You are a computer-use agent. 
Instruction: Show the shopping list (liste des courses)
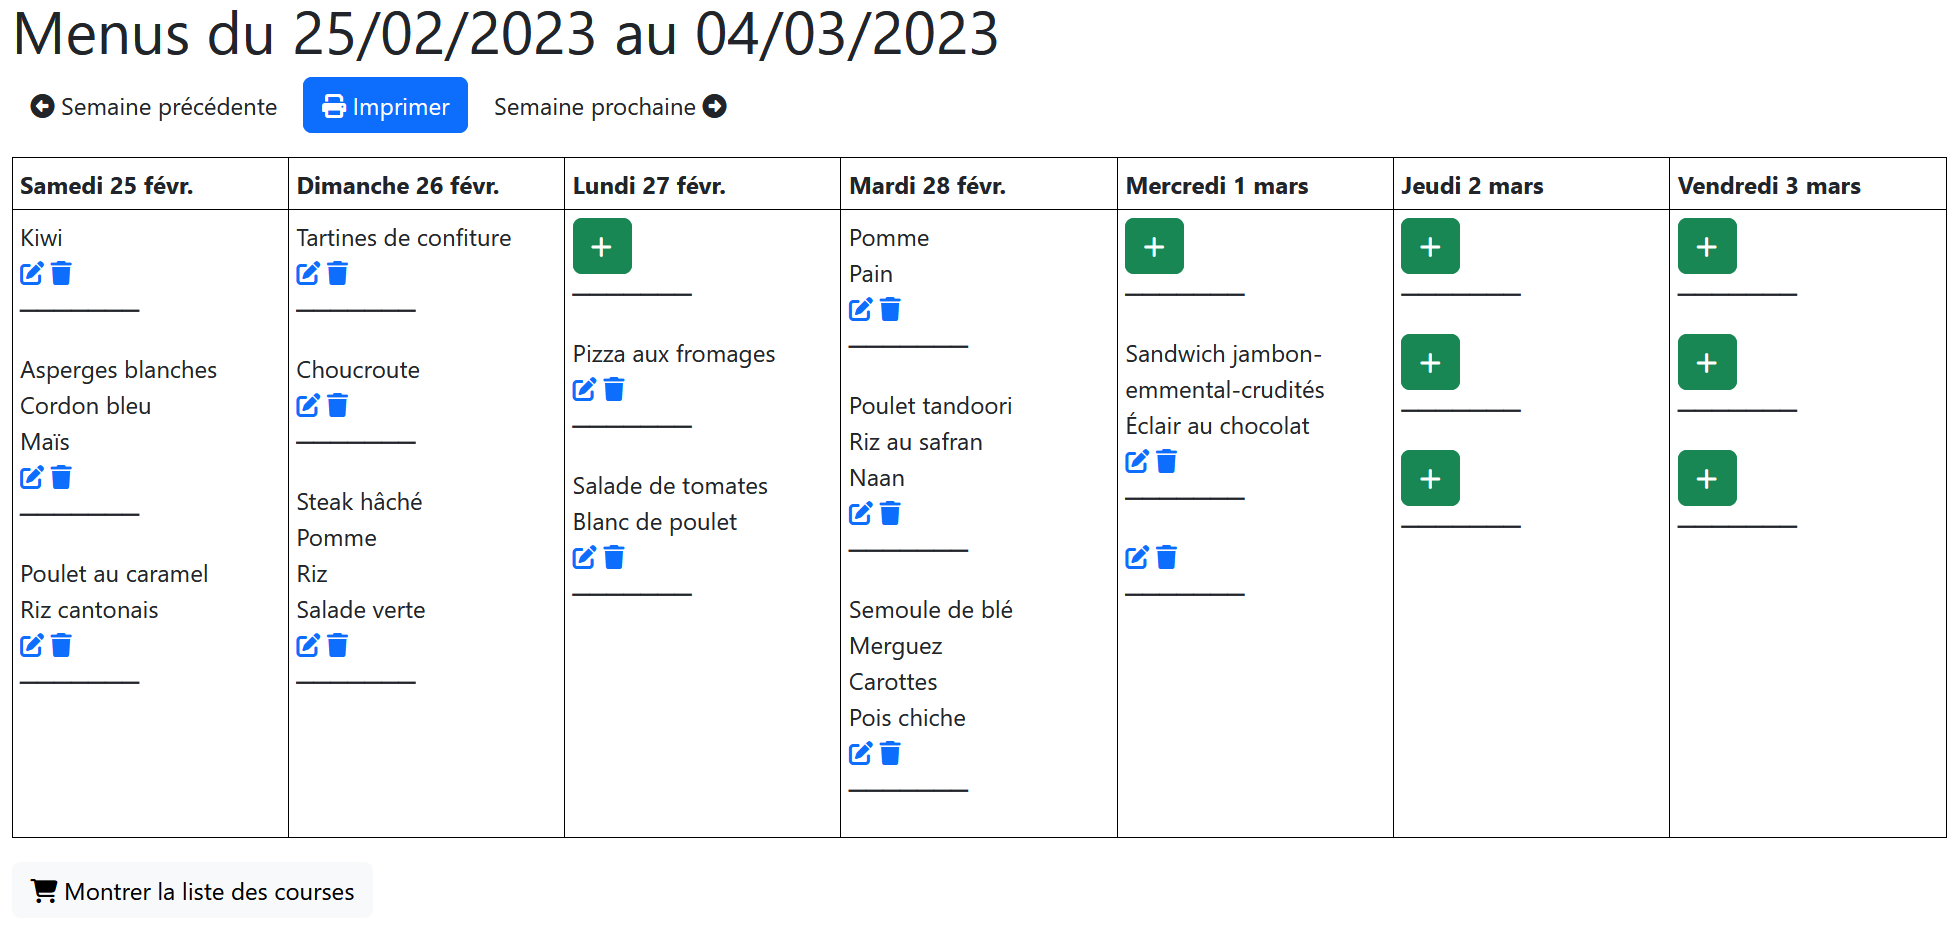pos(192,891)
